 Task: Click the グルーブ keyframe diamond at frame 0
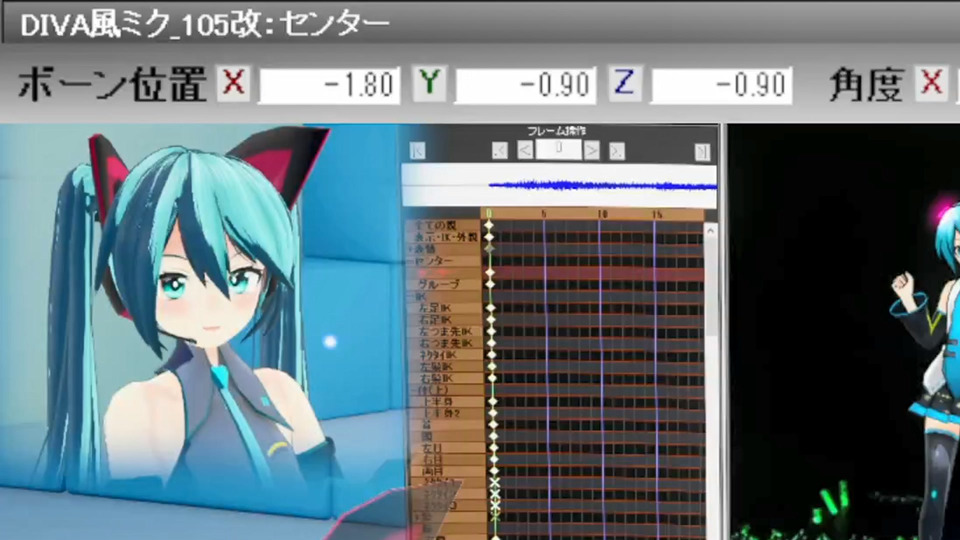[490, 284]
